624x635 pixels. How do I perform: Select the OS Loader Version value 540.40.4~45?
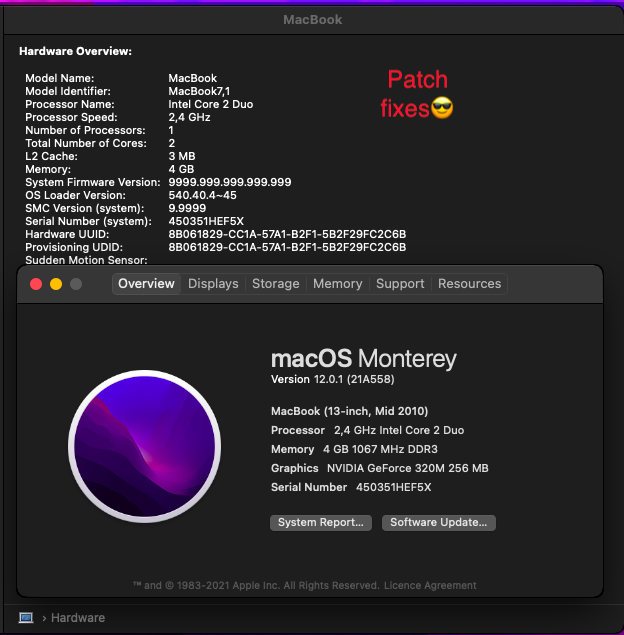[202, 195]
